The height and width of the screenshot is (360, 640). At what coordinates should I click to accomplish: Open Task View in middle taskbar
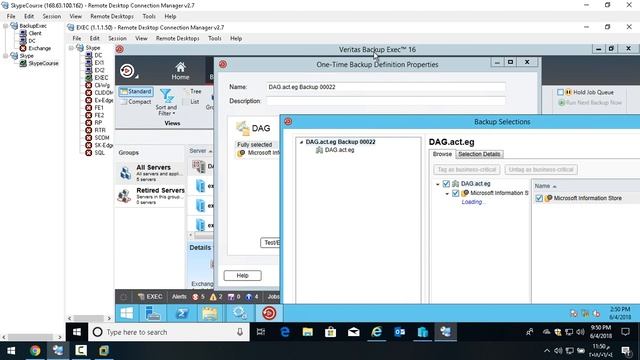261,332
